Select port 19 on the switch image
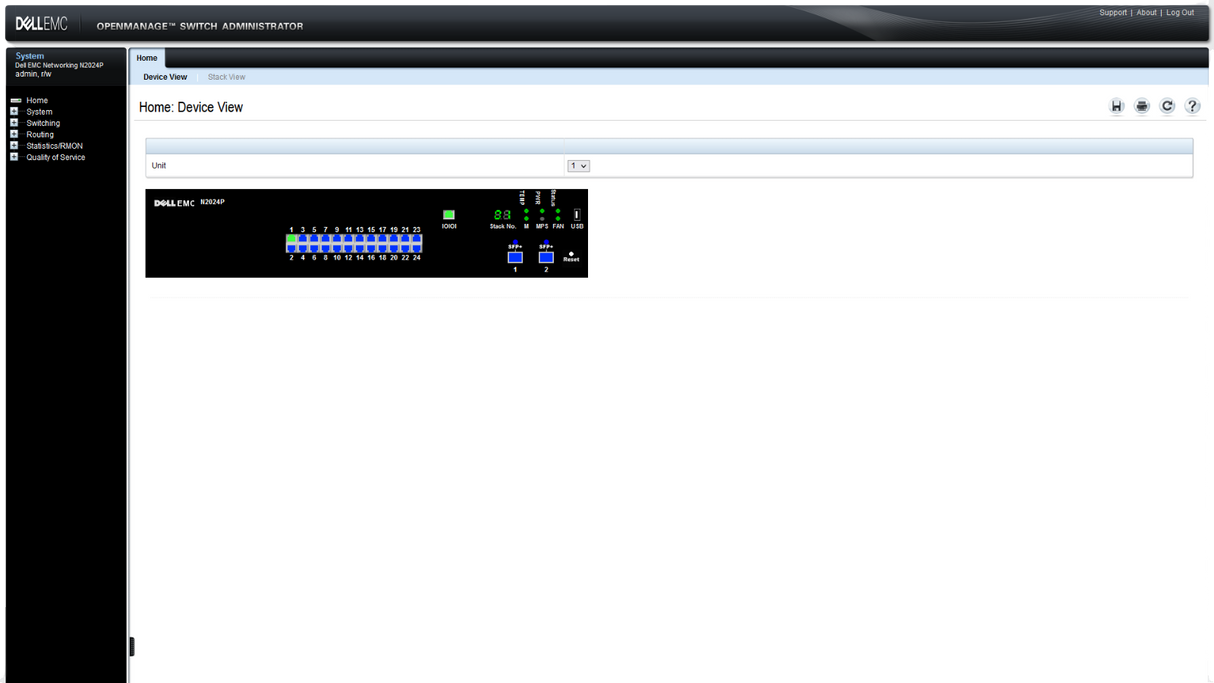Image resolution: width=1214 pixels, height=683 pixels. pos(394,238)
